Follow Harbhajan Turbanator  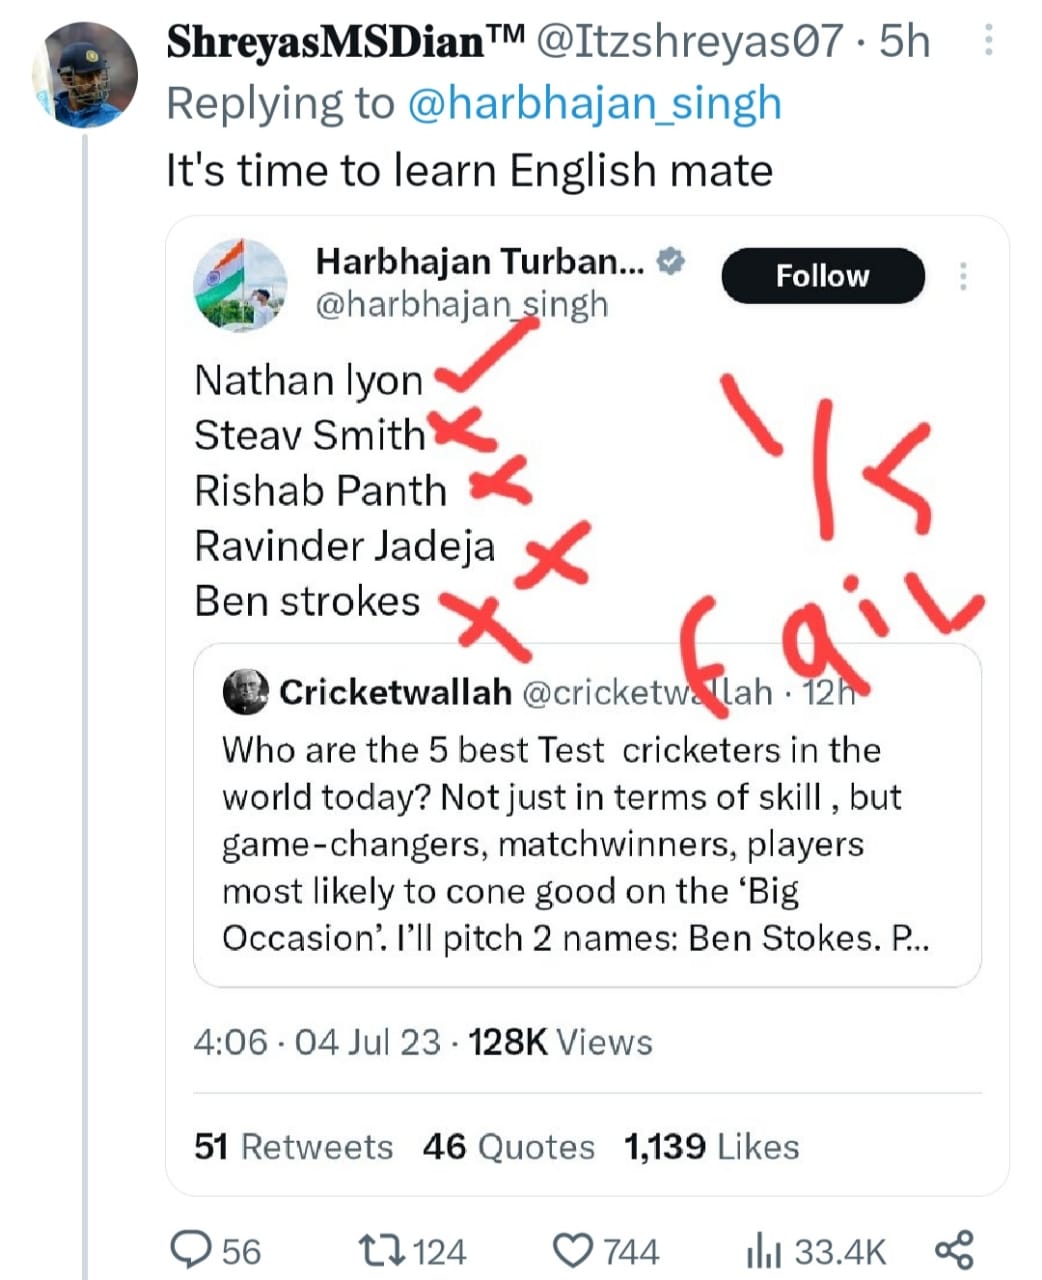822,276
